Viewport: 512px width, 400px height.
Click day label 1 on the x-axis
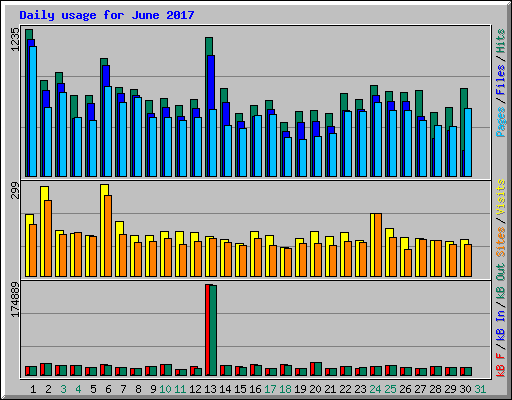coord(33,389)
